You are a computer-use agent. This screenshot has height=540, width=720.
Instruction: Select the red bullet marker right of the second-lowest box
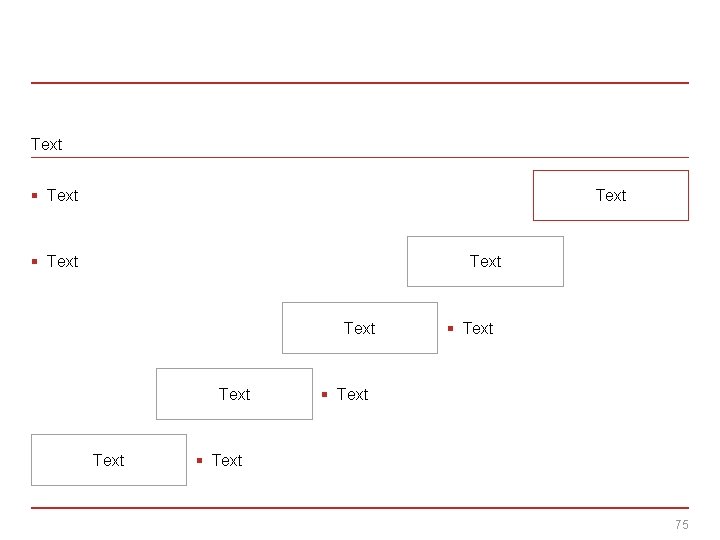click(325, 395)
